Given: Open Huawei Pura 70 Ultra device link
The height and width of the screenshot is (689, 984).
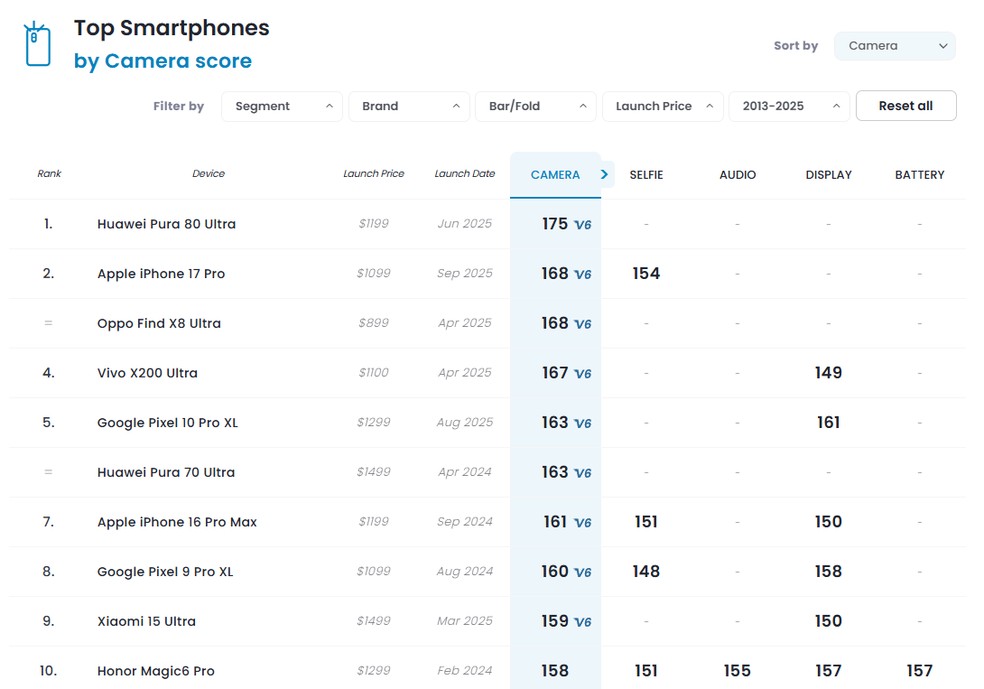Looking at the screenshot, I should coord(166,472).
